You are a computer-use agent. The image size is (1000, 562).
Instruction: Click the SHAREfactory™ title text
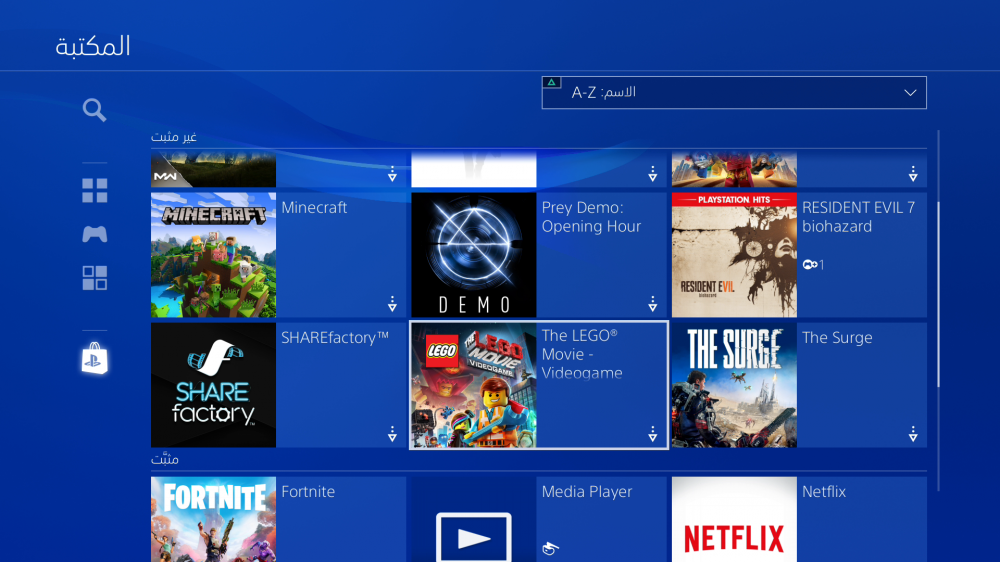click(x=335, y=337)
